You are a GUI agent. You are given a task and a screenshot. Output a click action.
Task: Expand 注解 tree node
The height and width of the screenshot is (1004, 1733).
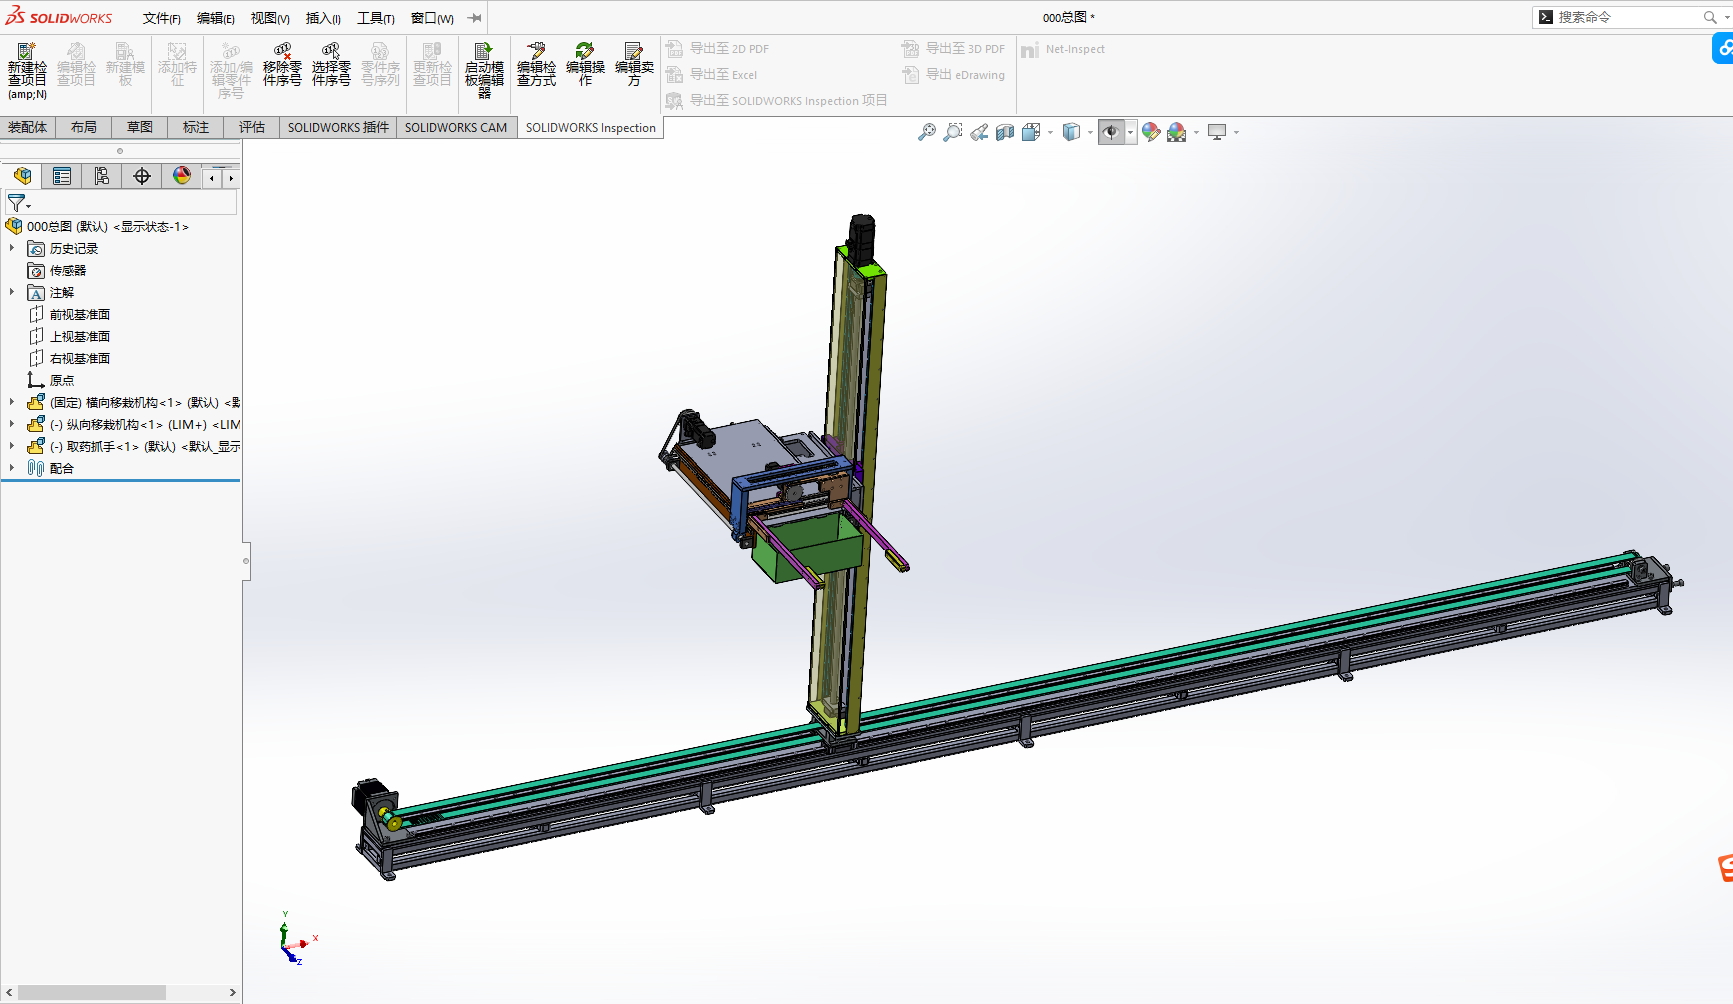coord(12,292)
